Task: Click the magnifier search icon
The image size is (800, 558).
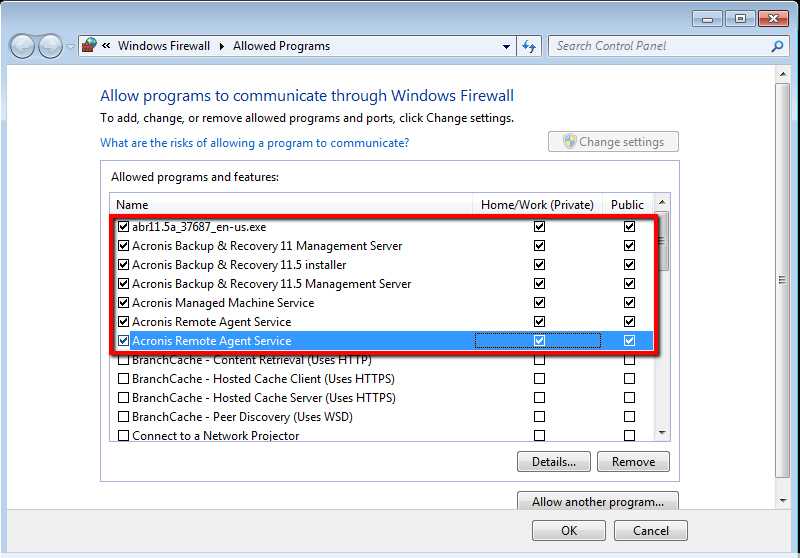Action: 777,46
